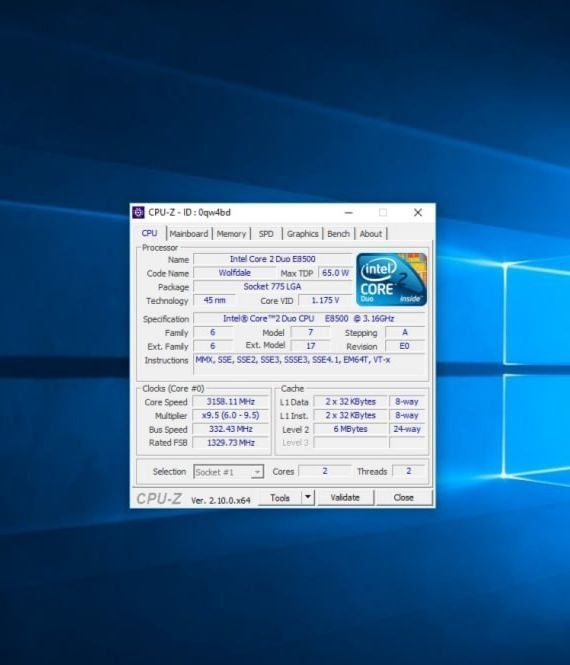This screenshot has width=570, height=665.
Task: Open the CPU tab
Action: [149, 233]
